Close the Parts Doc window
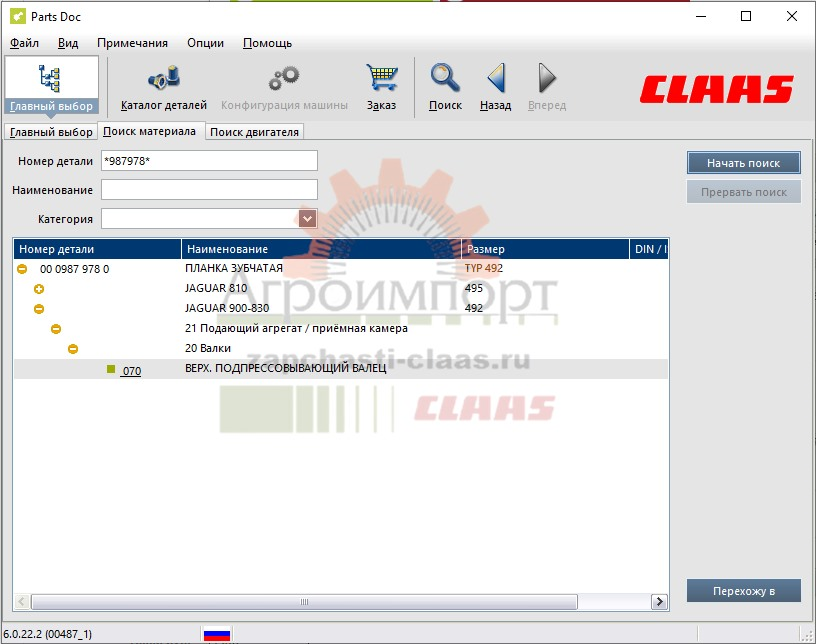This screenshot has width=816, height=644. [792, 17]
